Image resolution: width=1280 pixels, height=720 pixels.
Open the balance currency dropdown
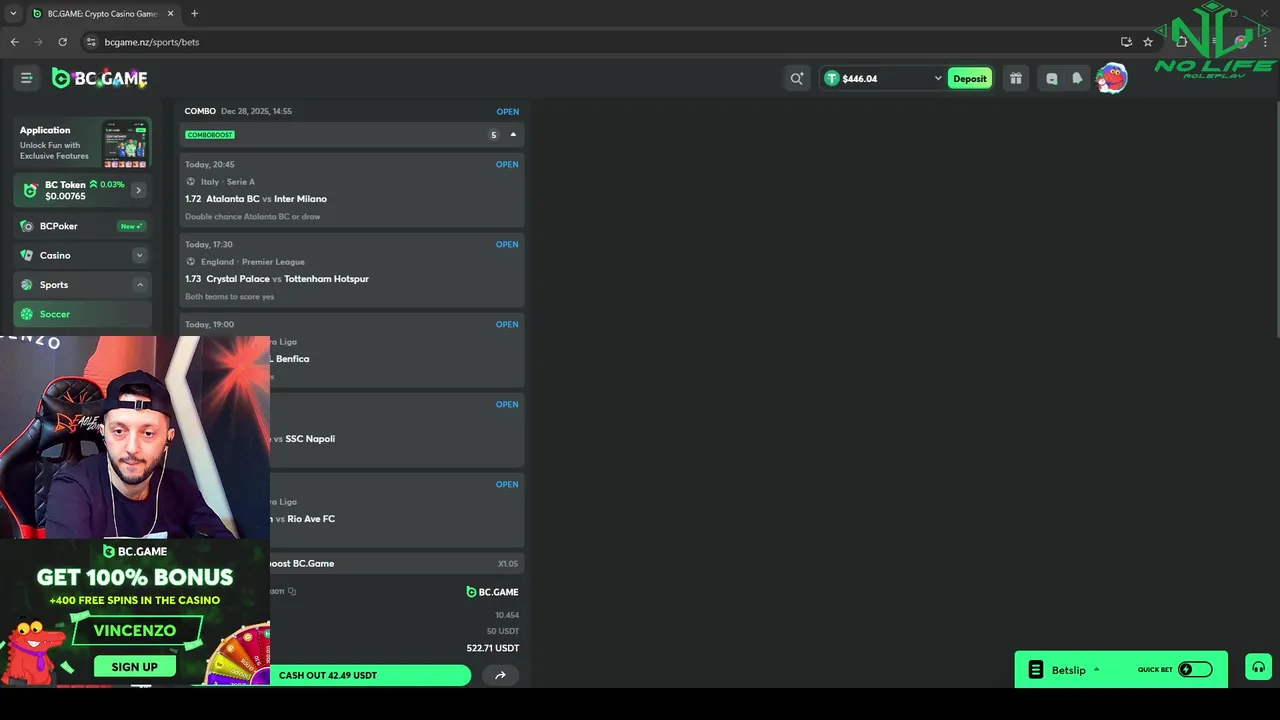point(938,78)
